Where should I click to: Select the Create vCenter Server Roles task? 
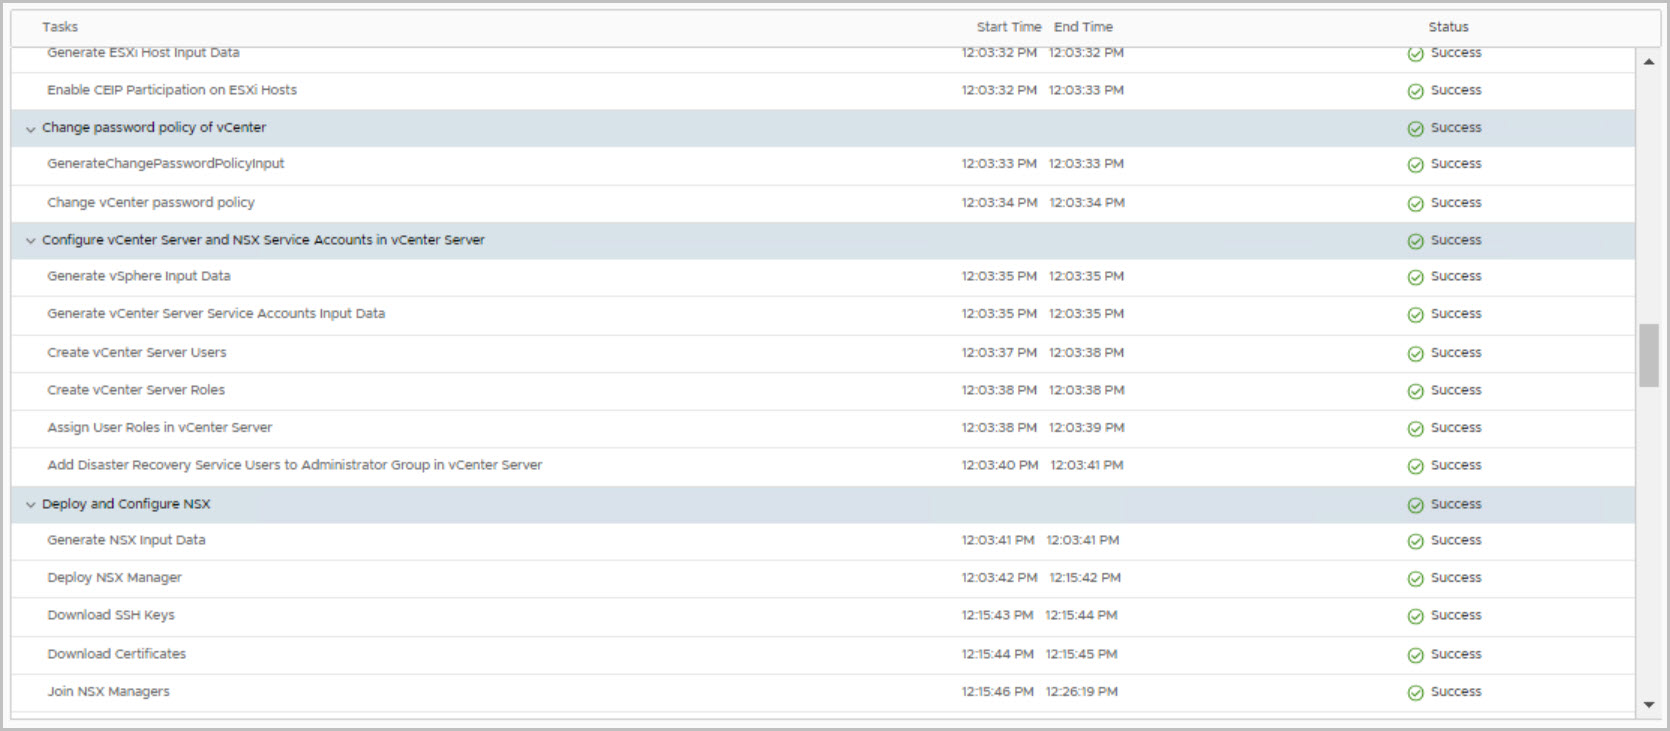coord(136,390)
